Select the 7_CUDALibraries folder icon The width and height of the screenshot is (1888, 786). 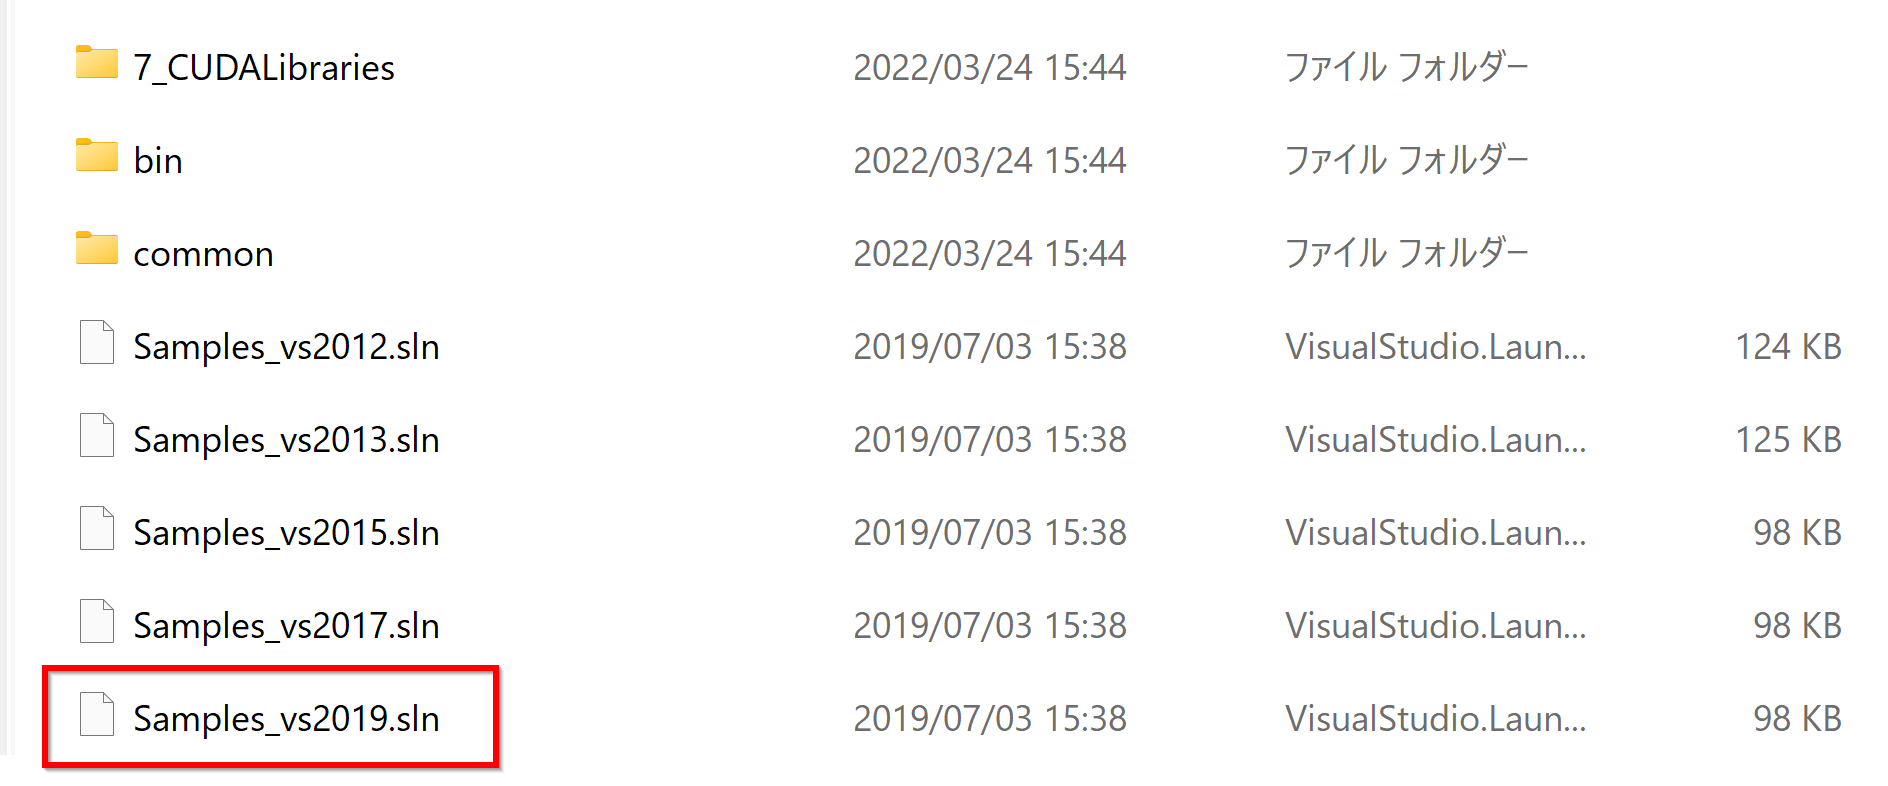[97, 63]
